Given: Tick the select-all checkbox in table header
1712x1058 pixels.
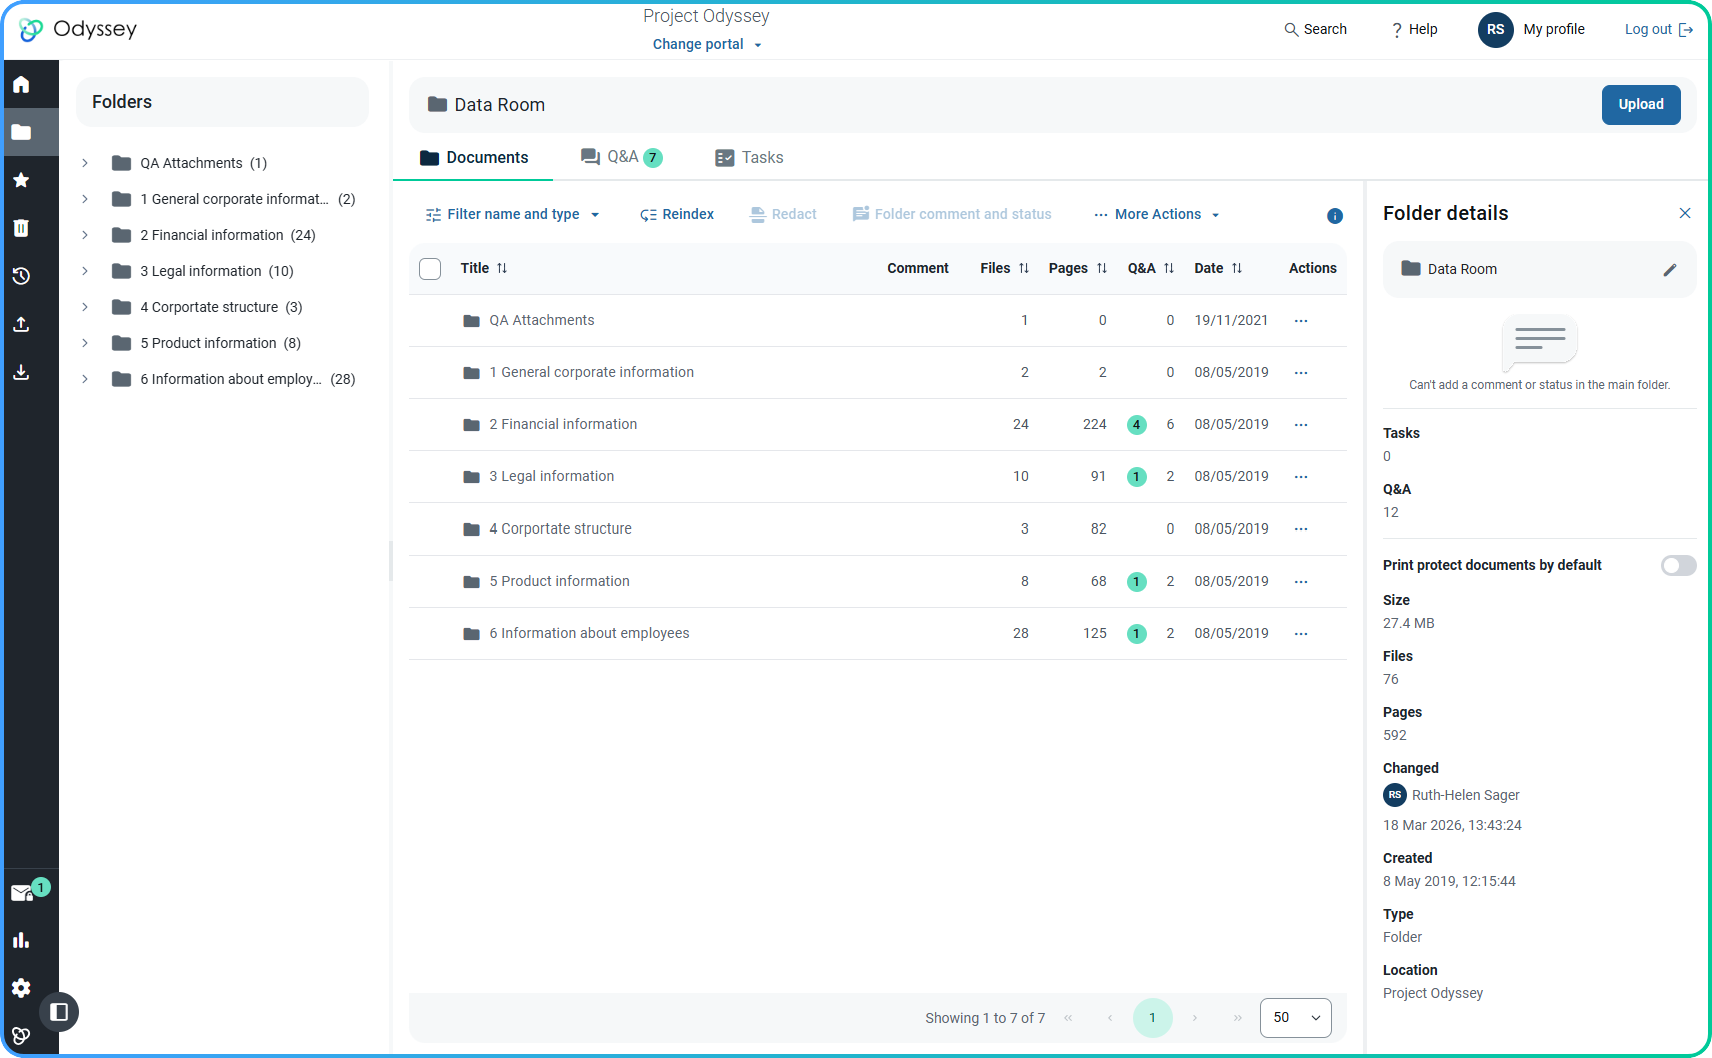Looking at the screenshot, I should click(430, 269).
